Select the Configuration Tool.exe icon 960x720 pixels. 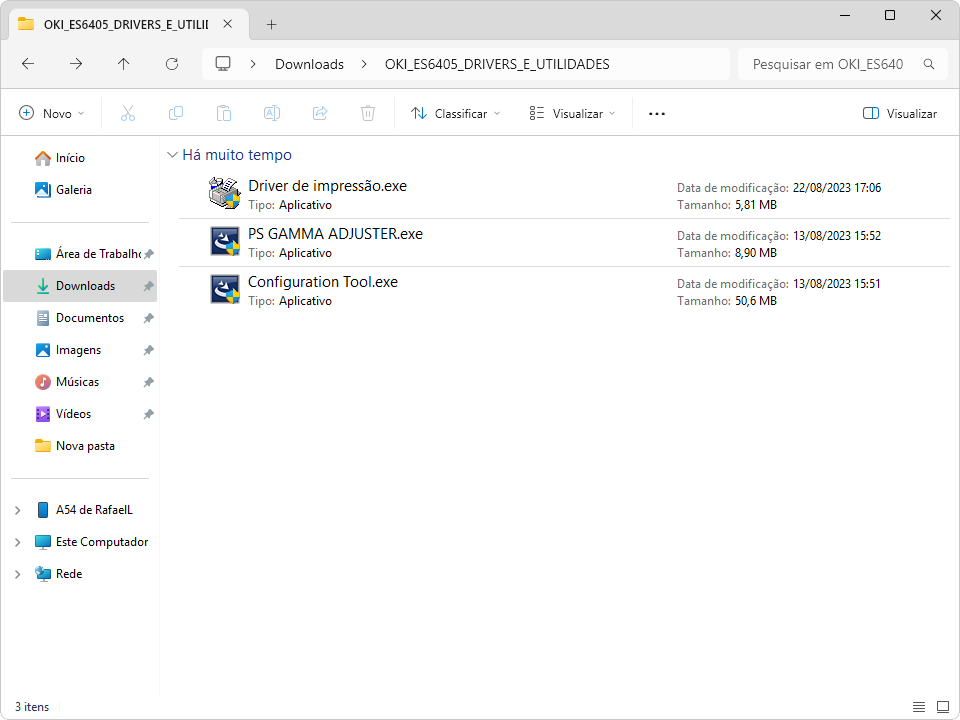pos(225,289)
